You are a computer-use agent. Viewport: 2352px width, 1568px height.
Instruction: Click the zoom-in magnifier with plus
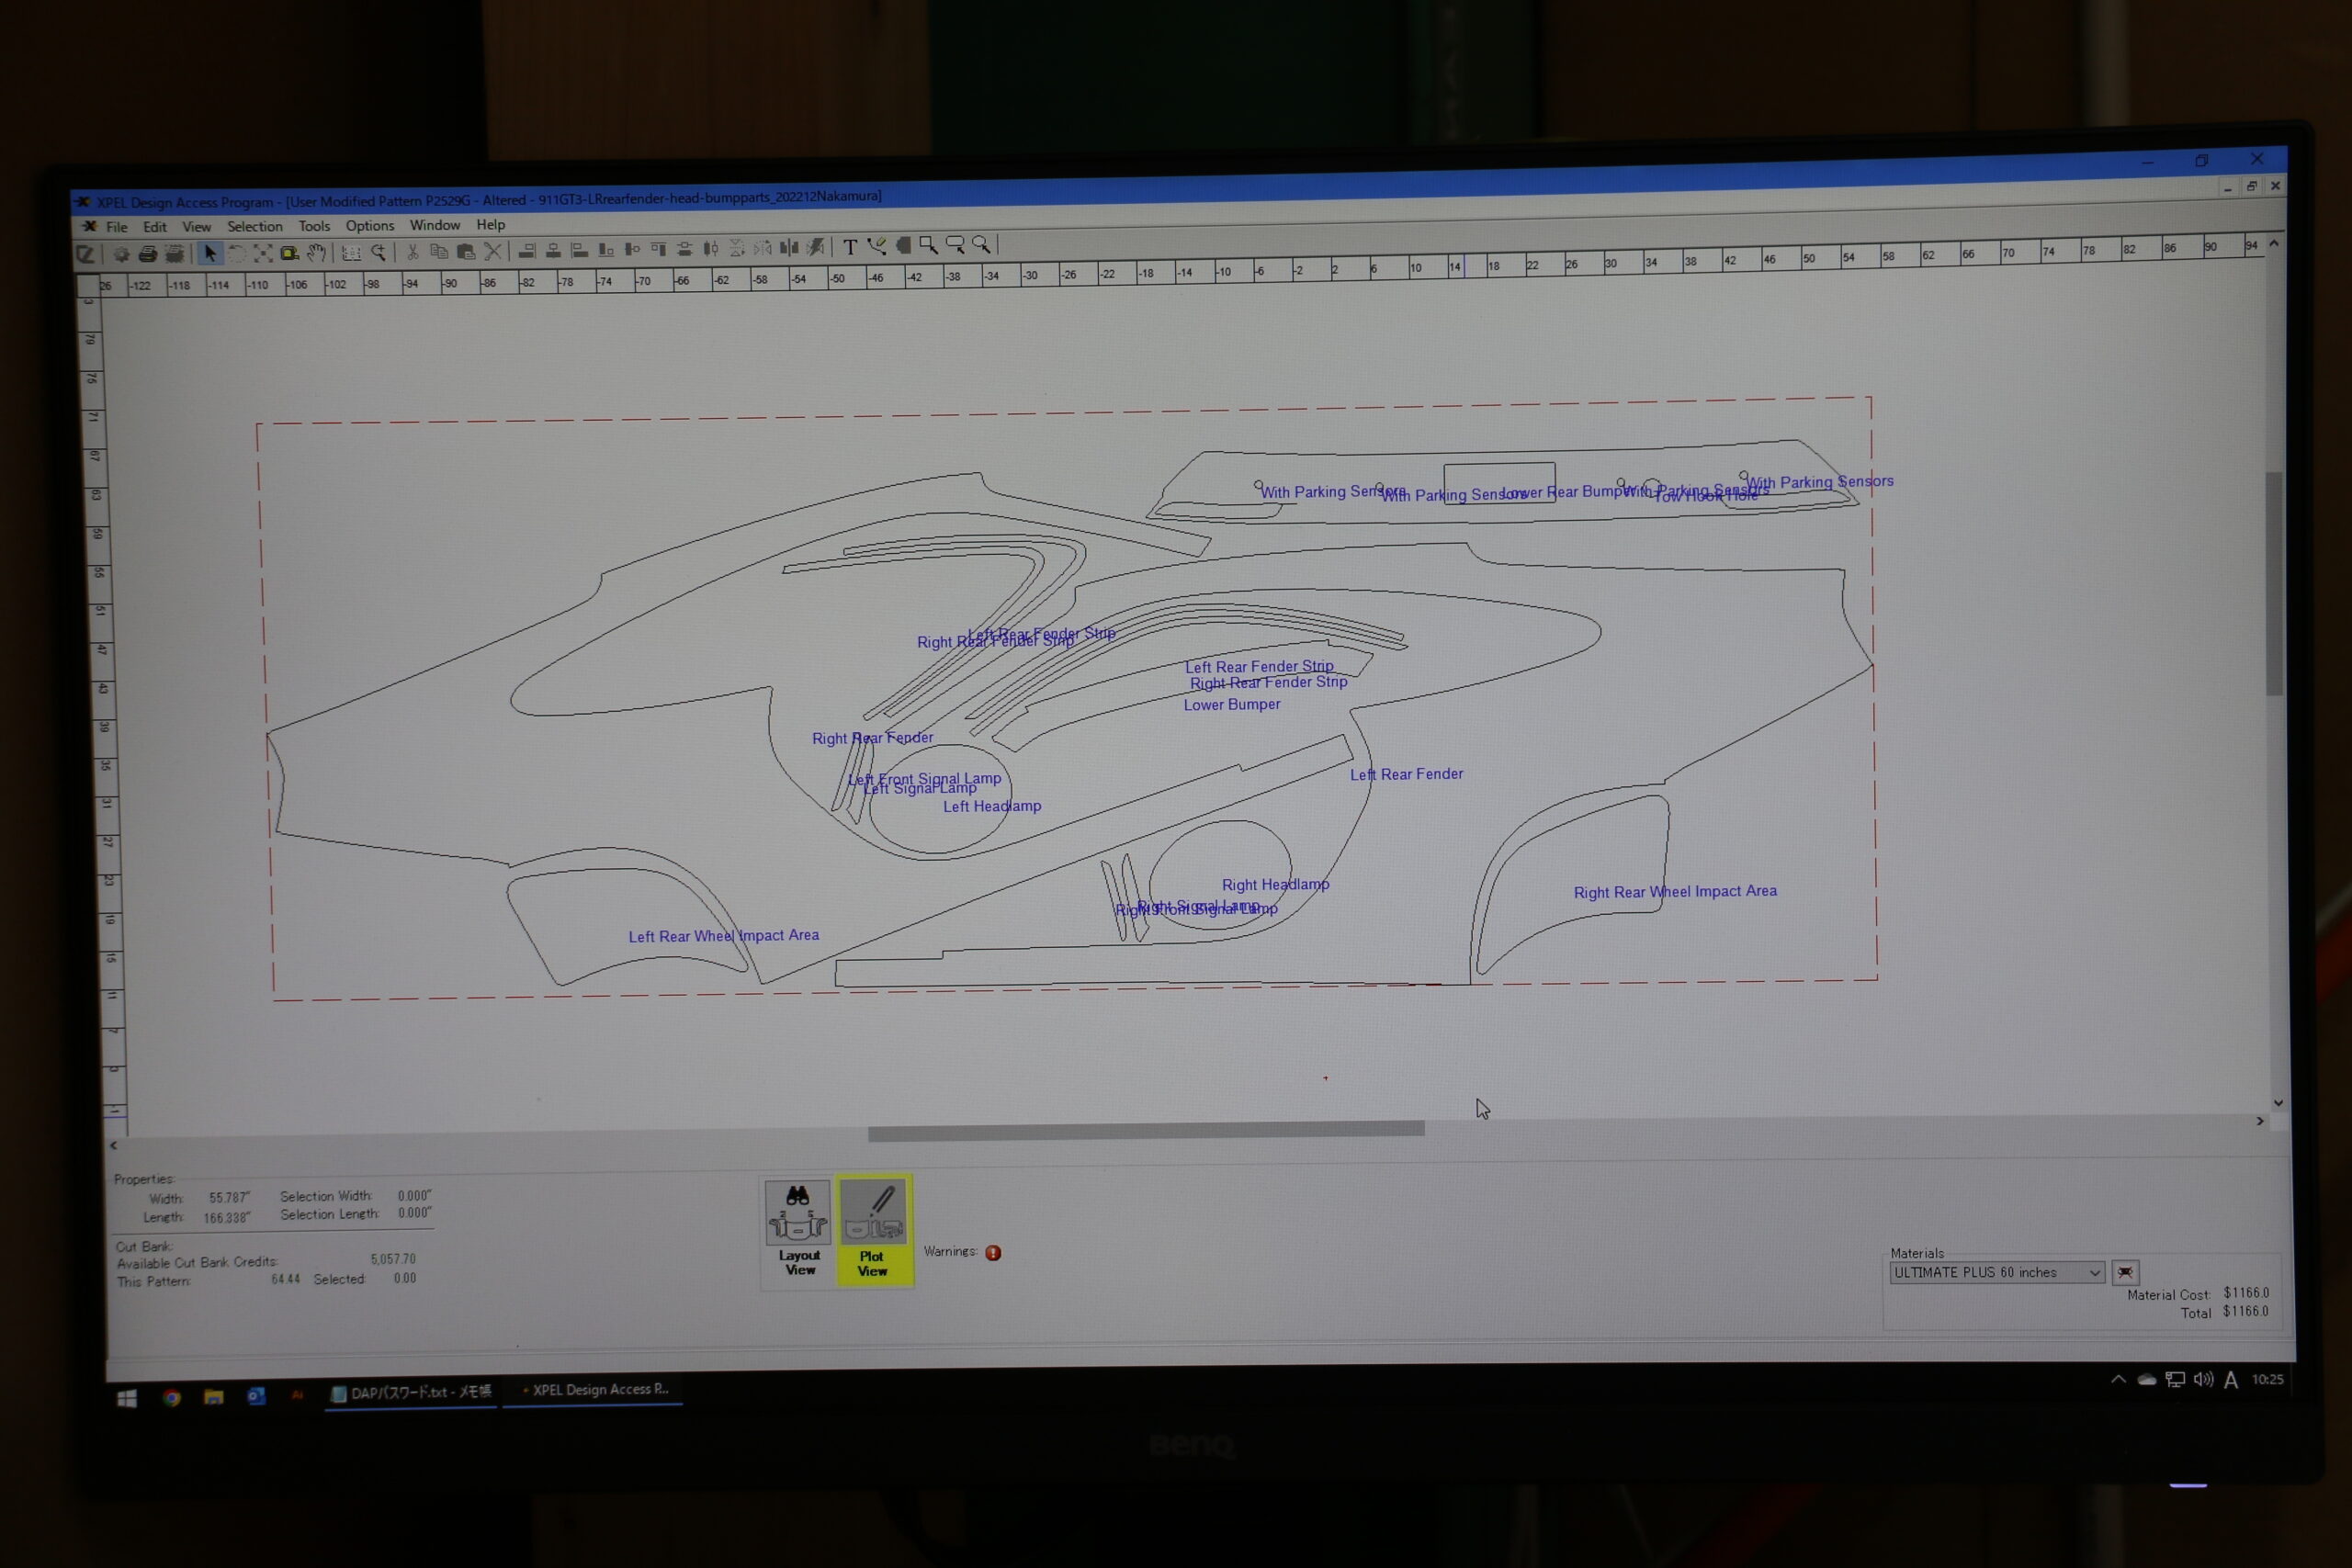pos(379,252)
